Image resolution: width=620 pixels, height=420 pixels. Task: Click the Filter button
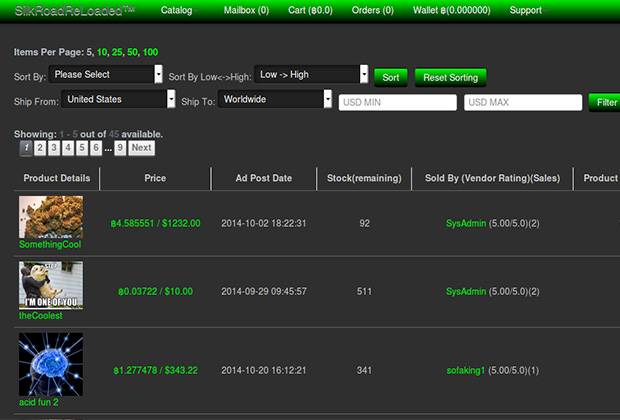(x=606, y=102)
